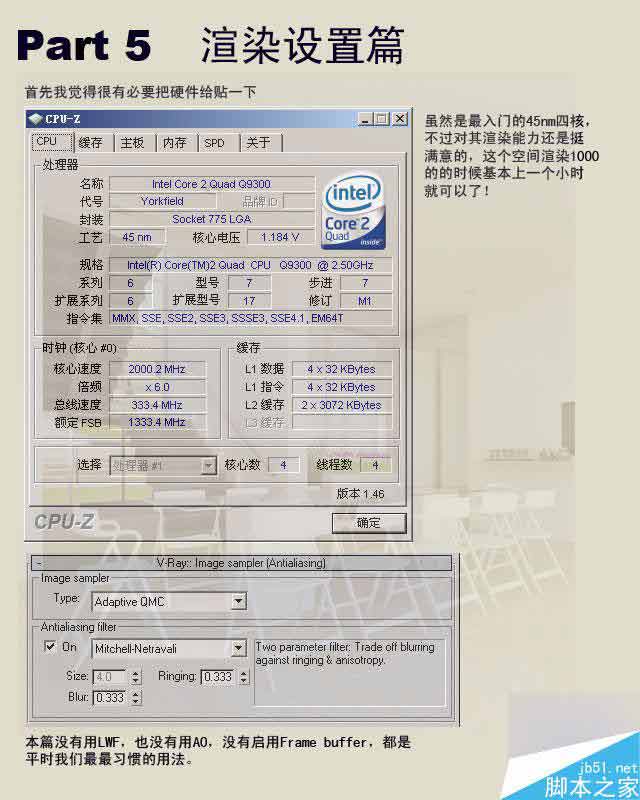
Task: Click the L1 指令 value 4 x 32 KBytes
Action: pos(342,387)
